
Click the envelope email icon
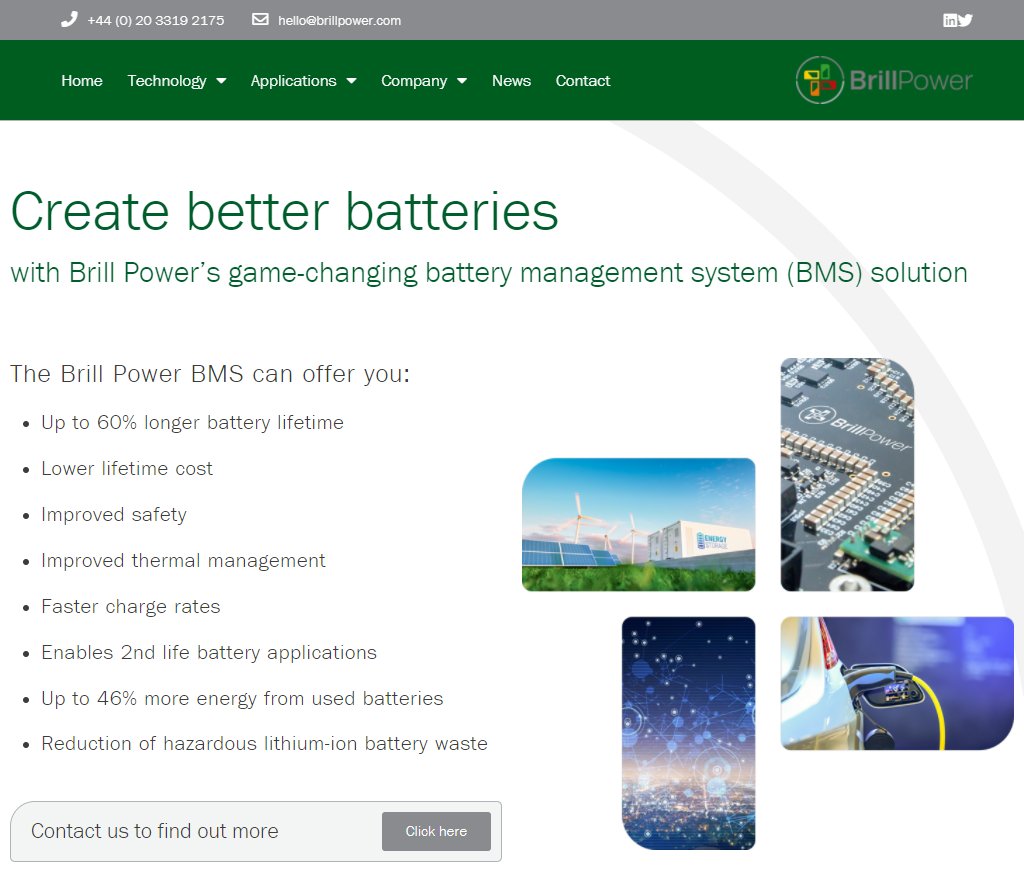coord(260,19)
